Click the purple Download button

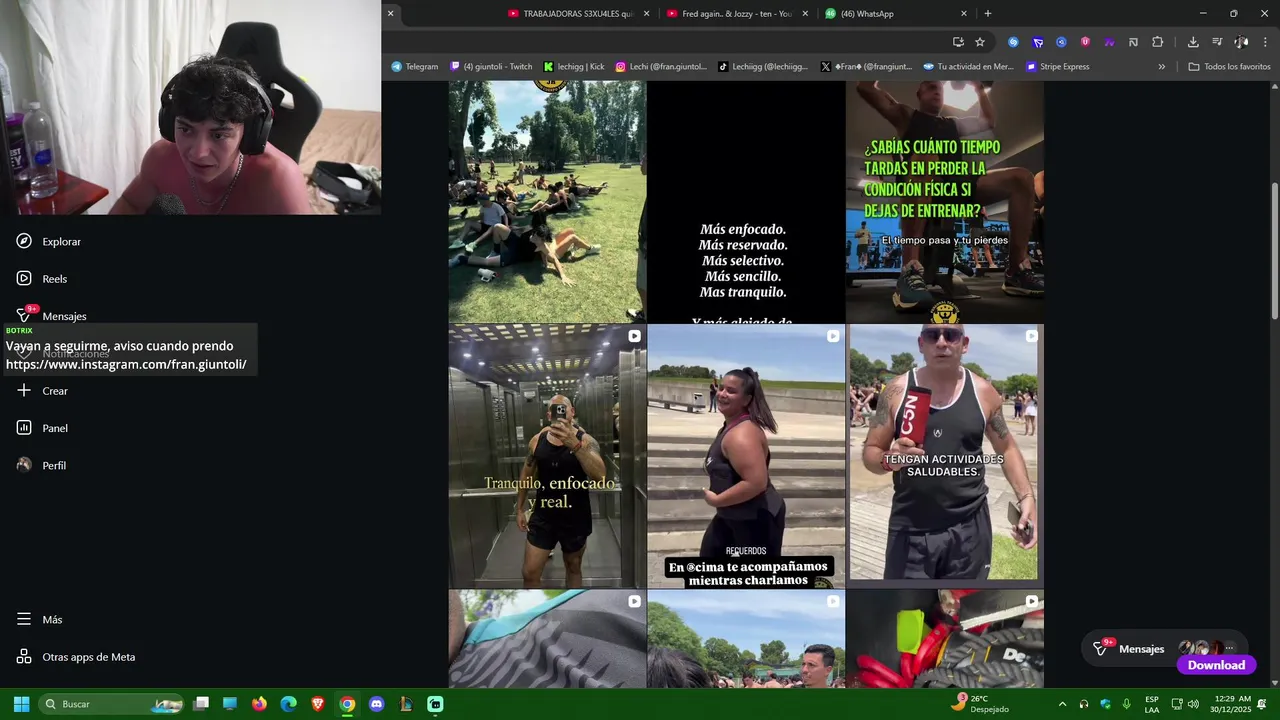coord(1216,665)
